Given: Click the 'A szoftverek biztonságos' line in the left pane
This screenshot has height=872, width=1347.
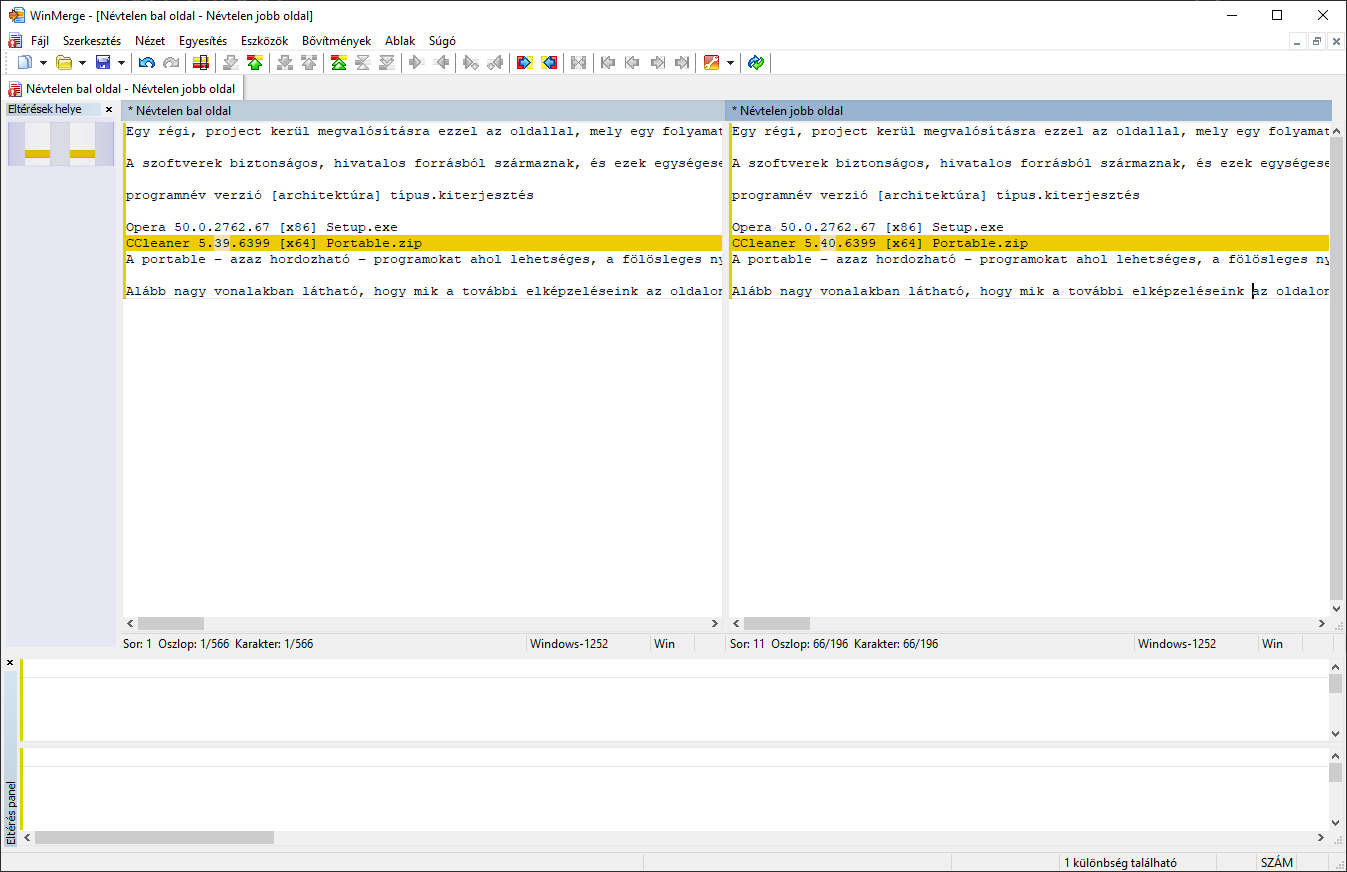Looking at the screenshot, I should pos(422,163).
